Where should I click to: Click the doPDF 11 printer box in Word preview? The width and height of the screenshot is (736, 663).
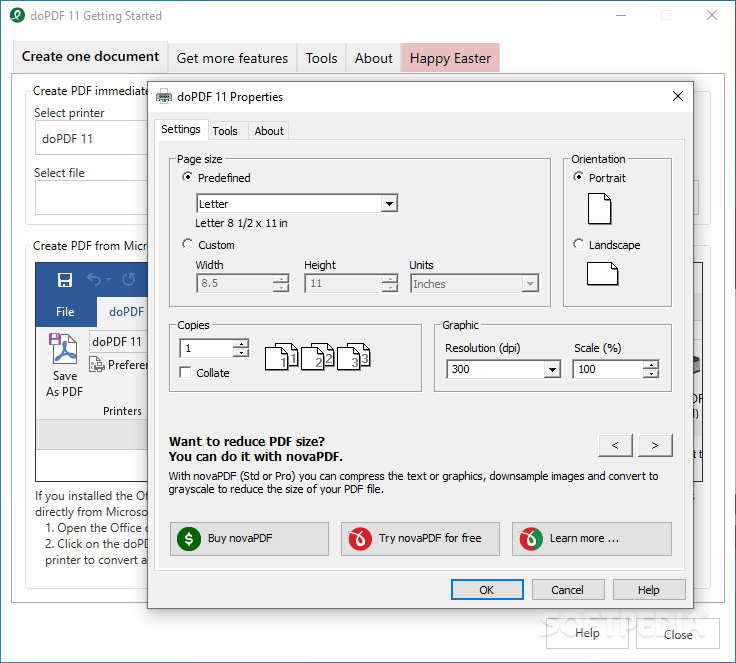coord(119,341)
